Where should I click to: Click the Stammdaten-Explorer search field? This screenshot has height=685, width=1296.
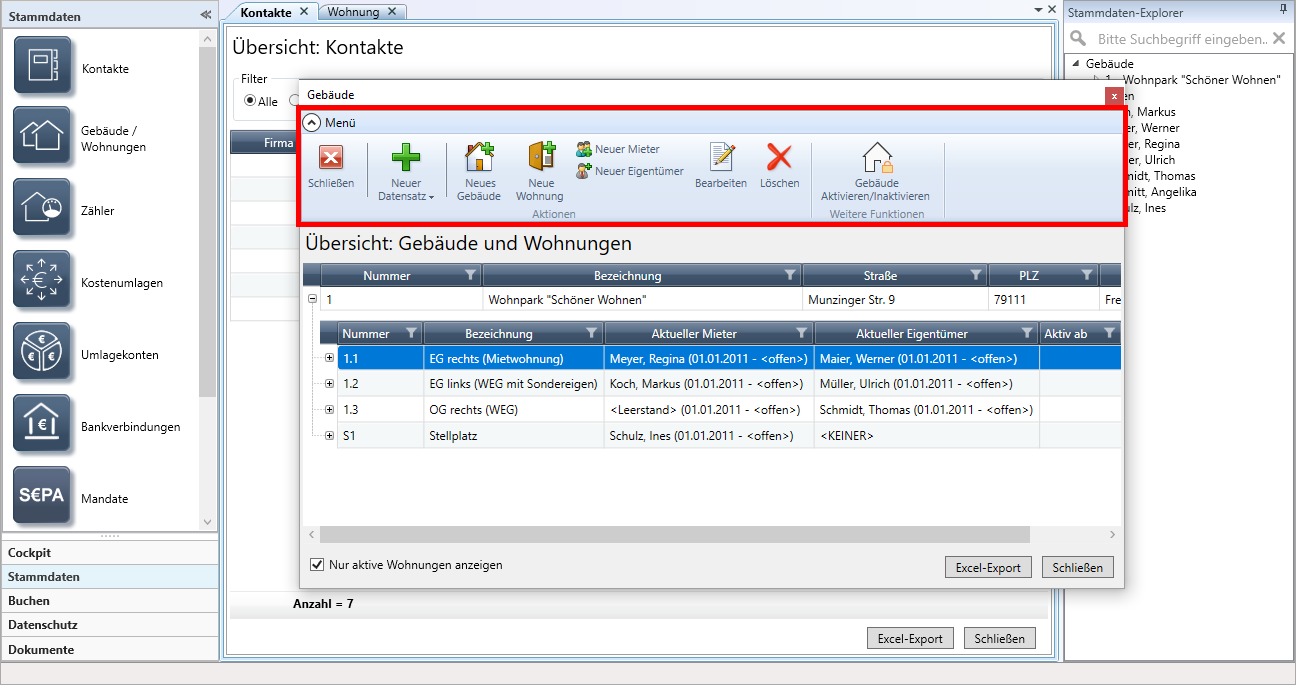pos(1180,39)
